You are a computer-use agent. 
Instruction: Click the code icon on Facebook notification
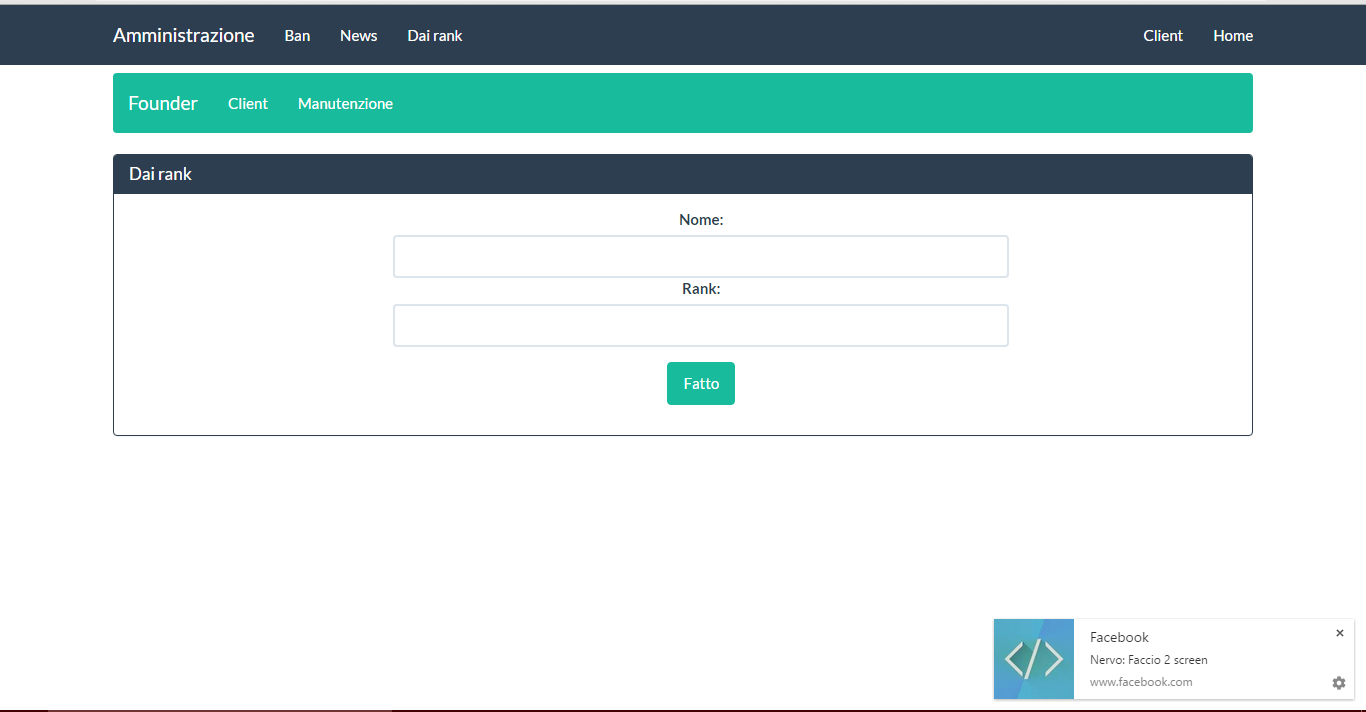click(1033, 658)
